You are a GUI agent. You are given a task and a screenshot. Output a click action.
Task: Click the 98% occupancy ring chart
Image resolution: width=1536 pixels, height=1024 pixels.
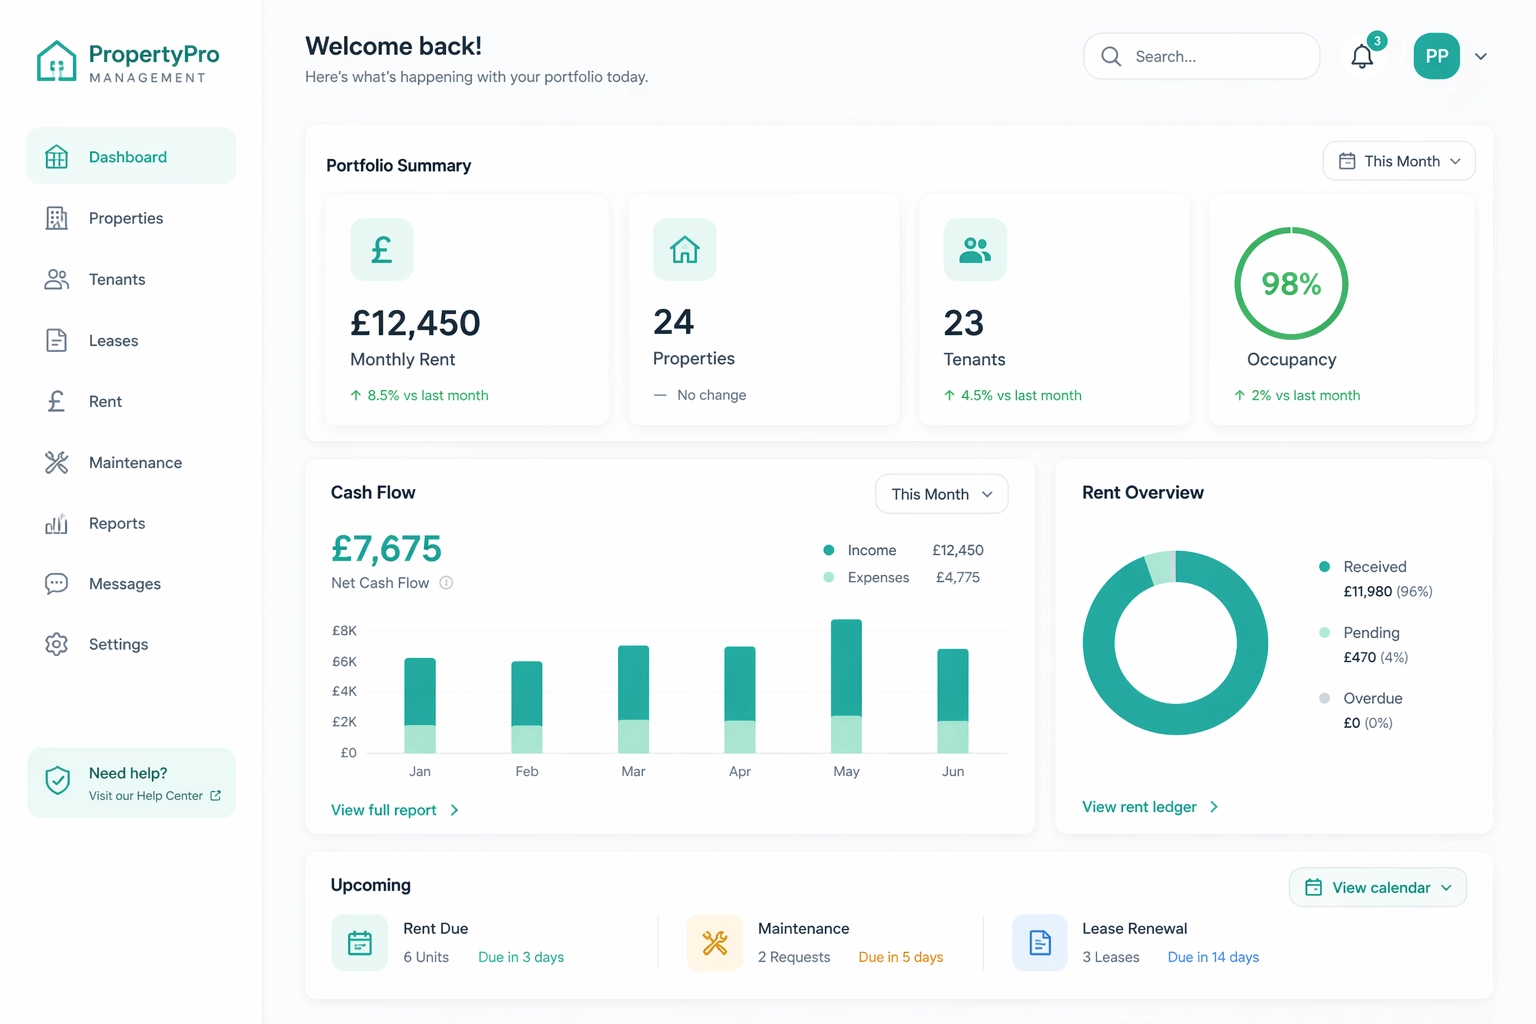1291,284
